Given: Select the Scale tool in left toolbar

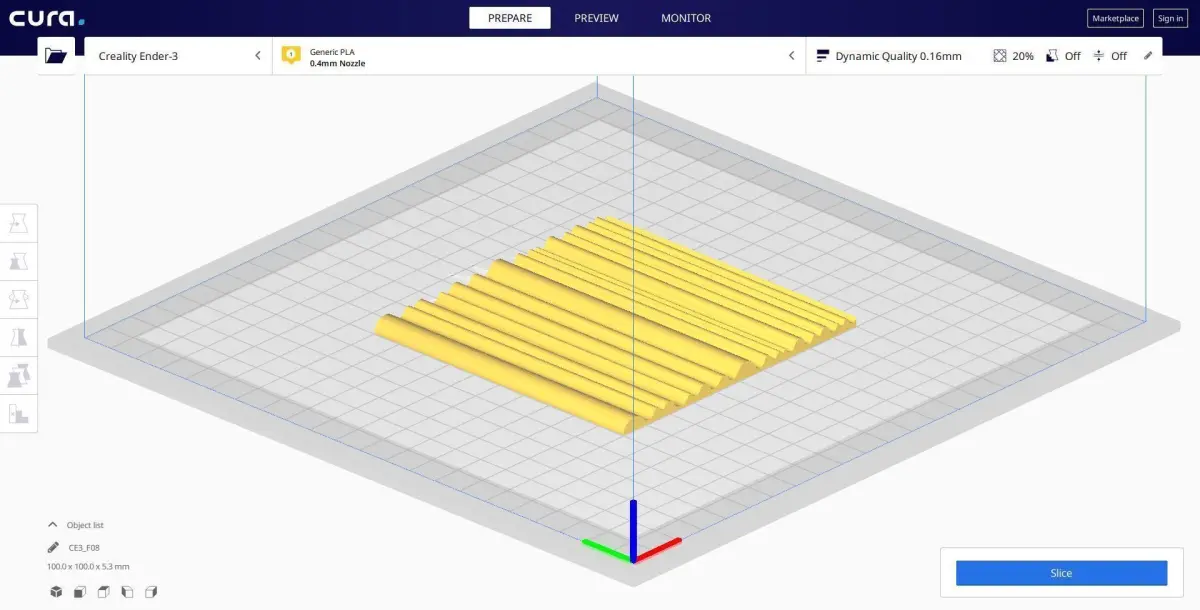Looking at the screenshot, I should [x=19, y=262].
